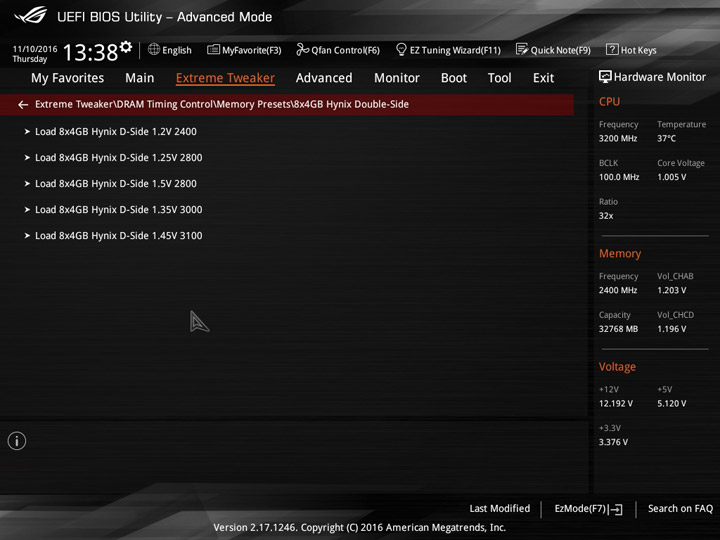Load 8x4GB Hynix D-Side 1.5V 2800
720x540 pixels.
click(116, 184)
